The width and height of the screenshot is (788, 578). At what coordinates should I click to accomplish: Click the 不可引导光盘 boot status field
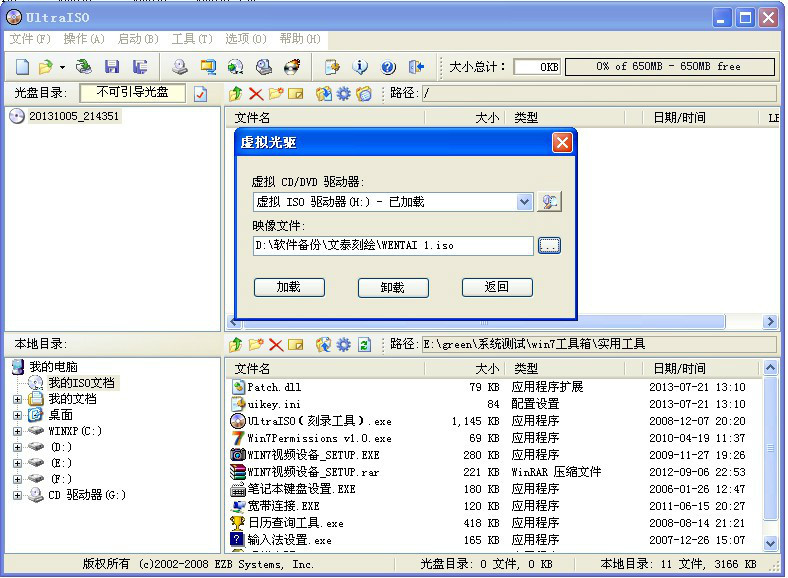133,93
